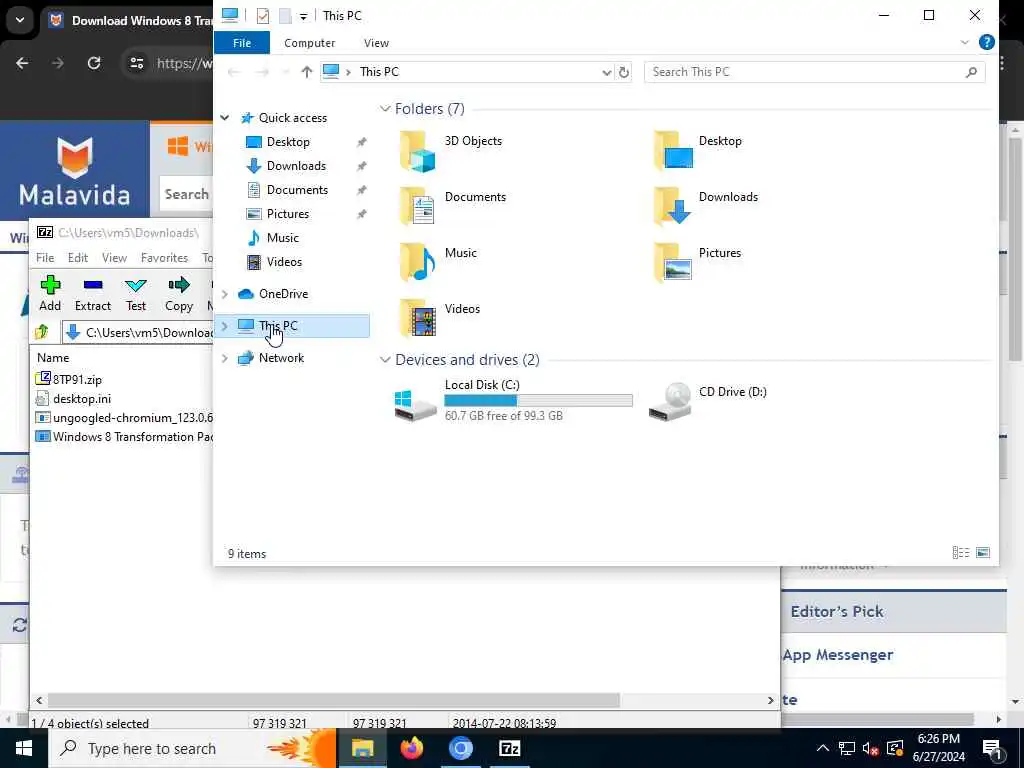The image size is (1024, 768).
Task: Expand the Network tree node
Action: 225,358
